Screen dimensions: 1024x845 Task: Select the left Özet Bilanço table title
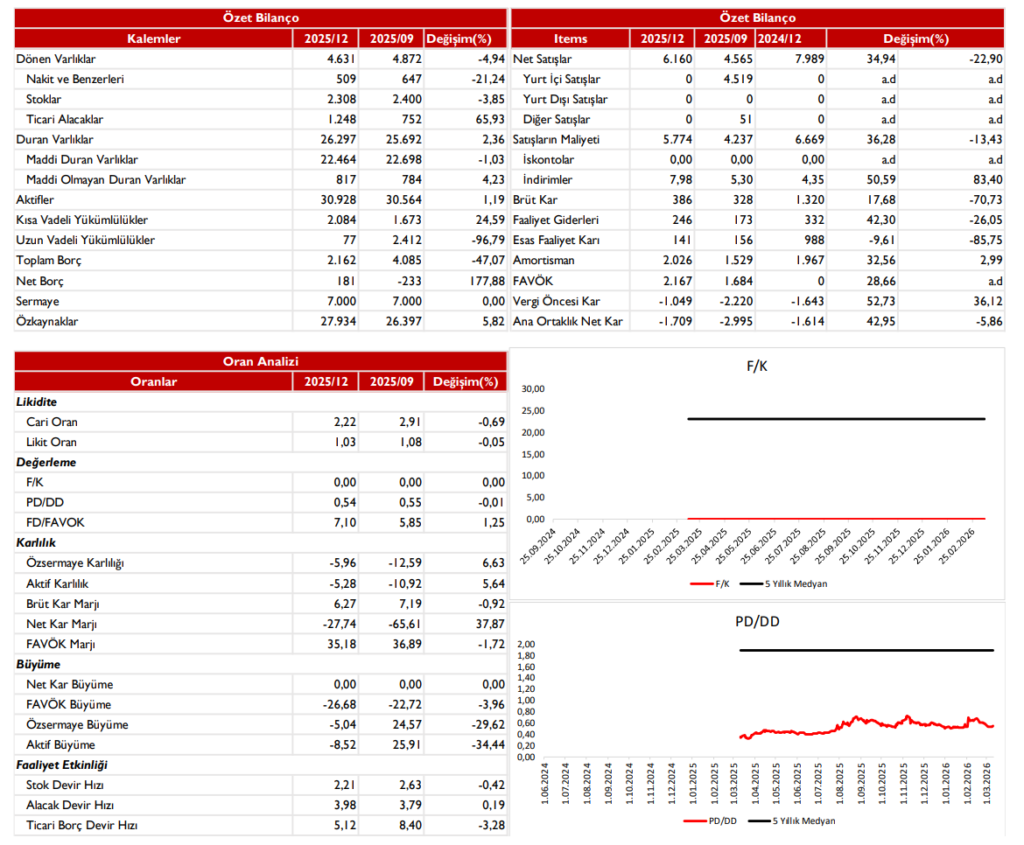(x=258, y=17)
